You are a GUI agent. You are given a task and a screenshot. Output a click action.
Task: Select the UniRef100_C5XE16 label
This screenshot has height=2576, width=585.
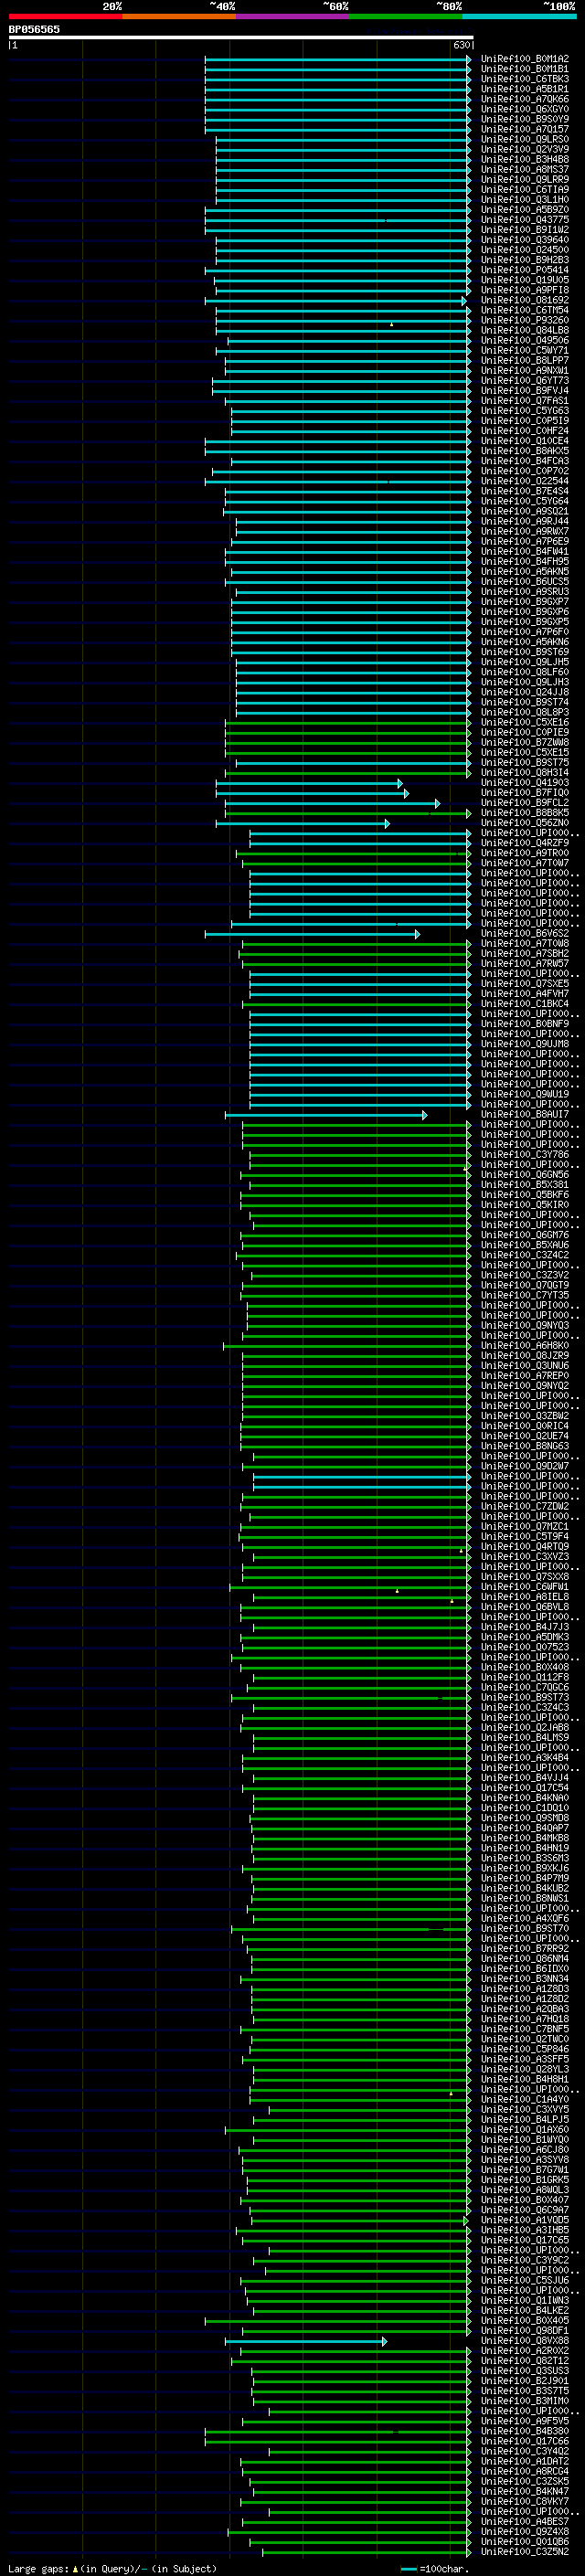tap(525, 723)
